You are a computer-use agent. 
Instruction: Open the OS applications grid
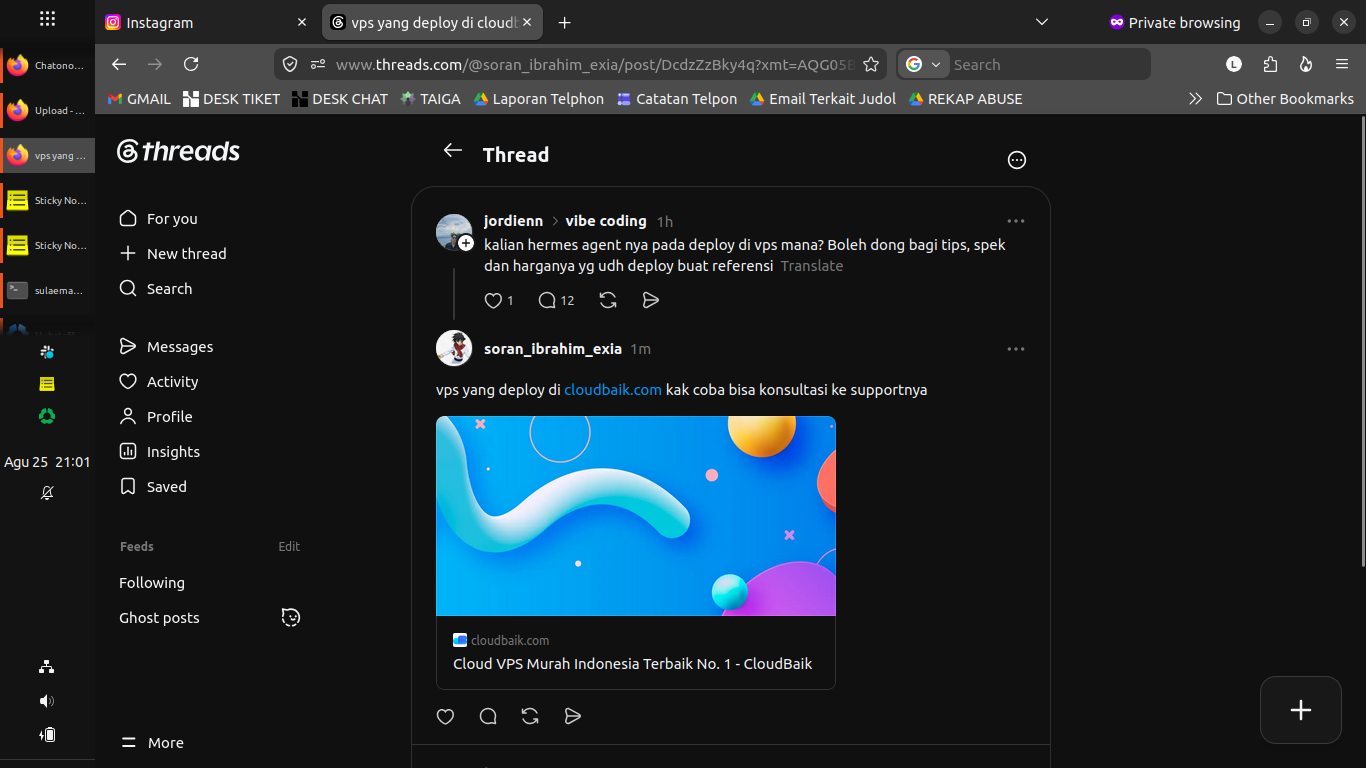tap(47, 19)
